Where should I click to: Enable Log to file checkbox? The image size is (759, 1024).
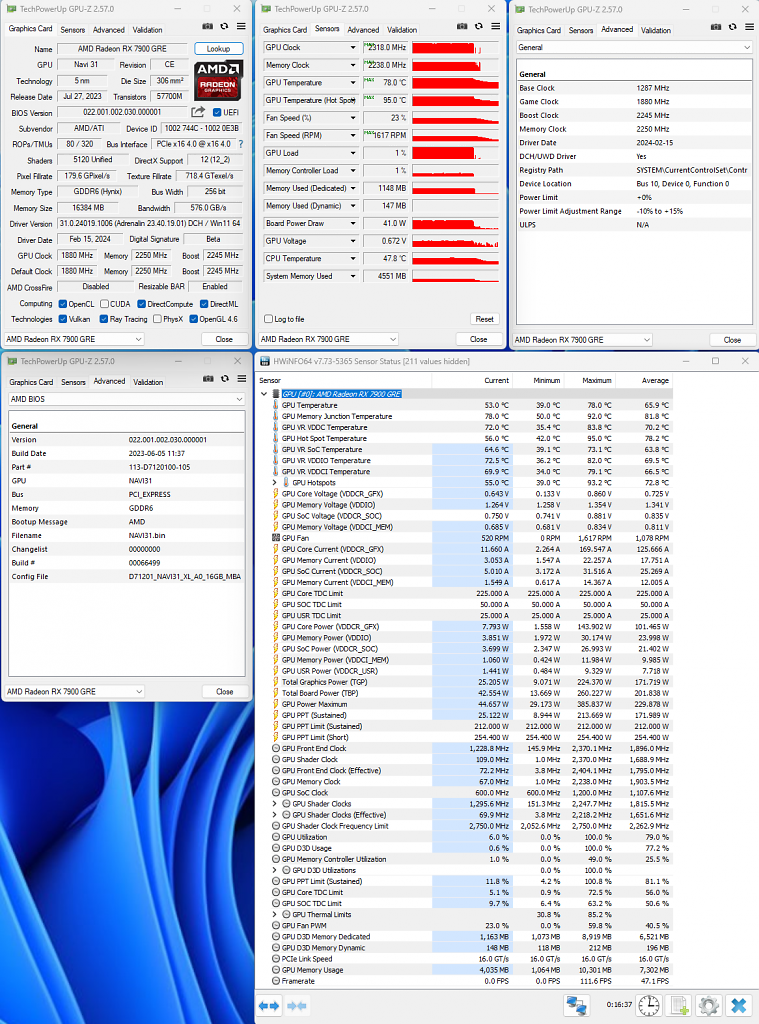(x=268, y=319)
